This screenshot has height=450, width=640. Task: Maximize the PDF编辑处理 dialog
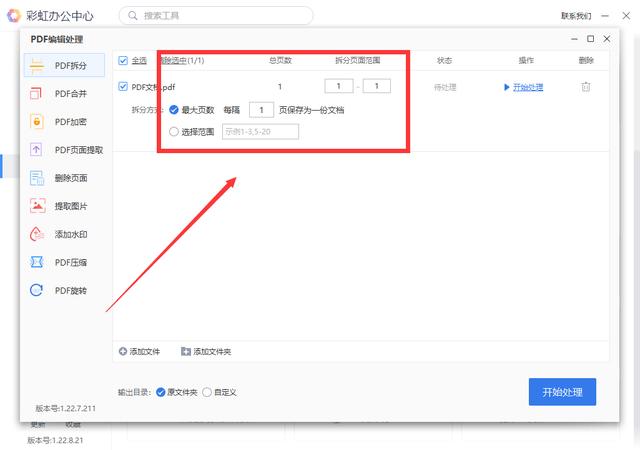591,39
